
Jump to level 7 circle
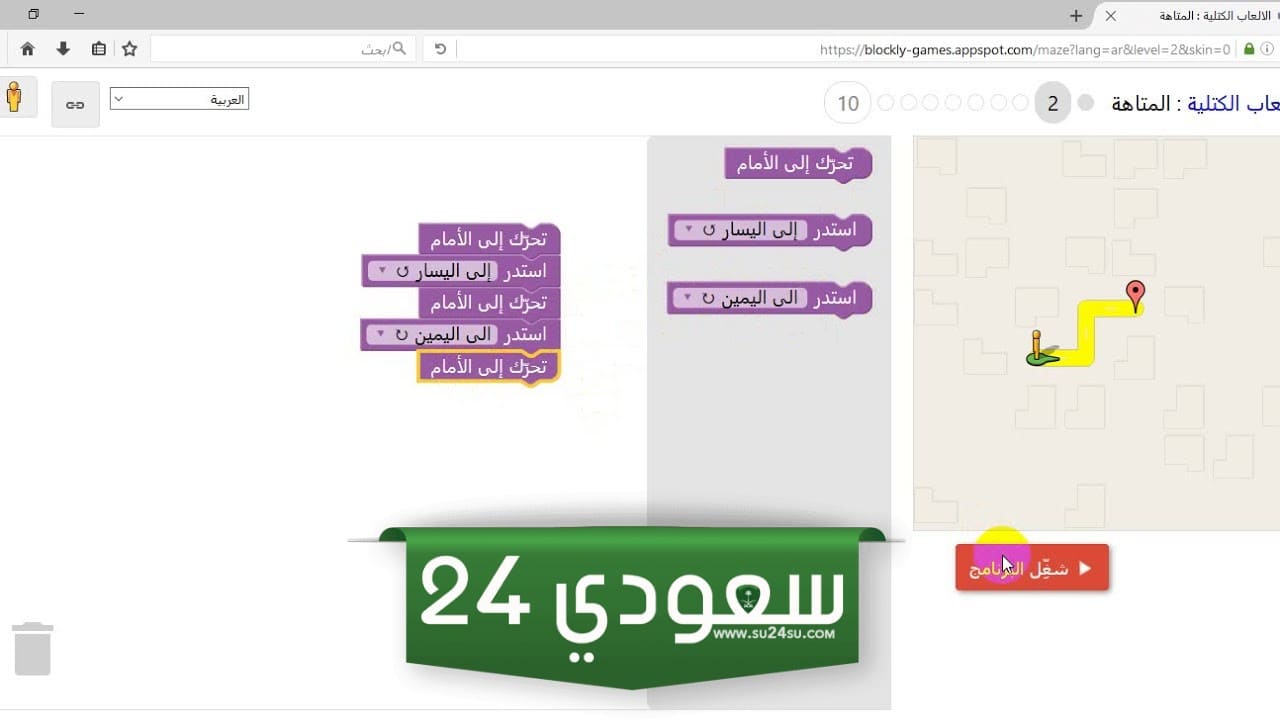(931, 103)
